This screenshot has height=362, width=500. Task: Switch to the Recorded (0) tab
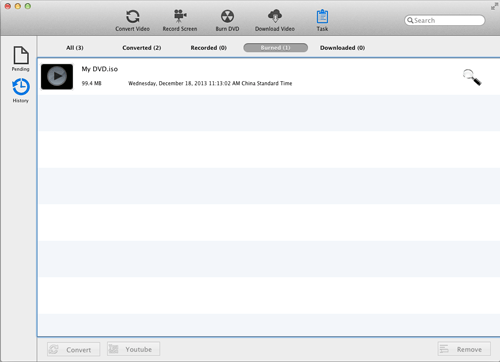click(209, 48)
